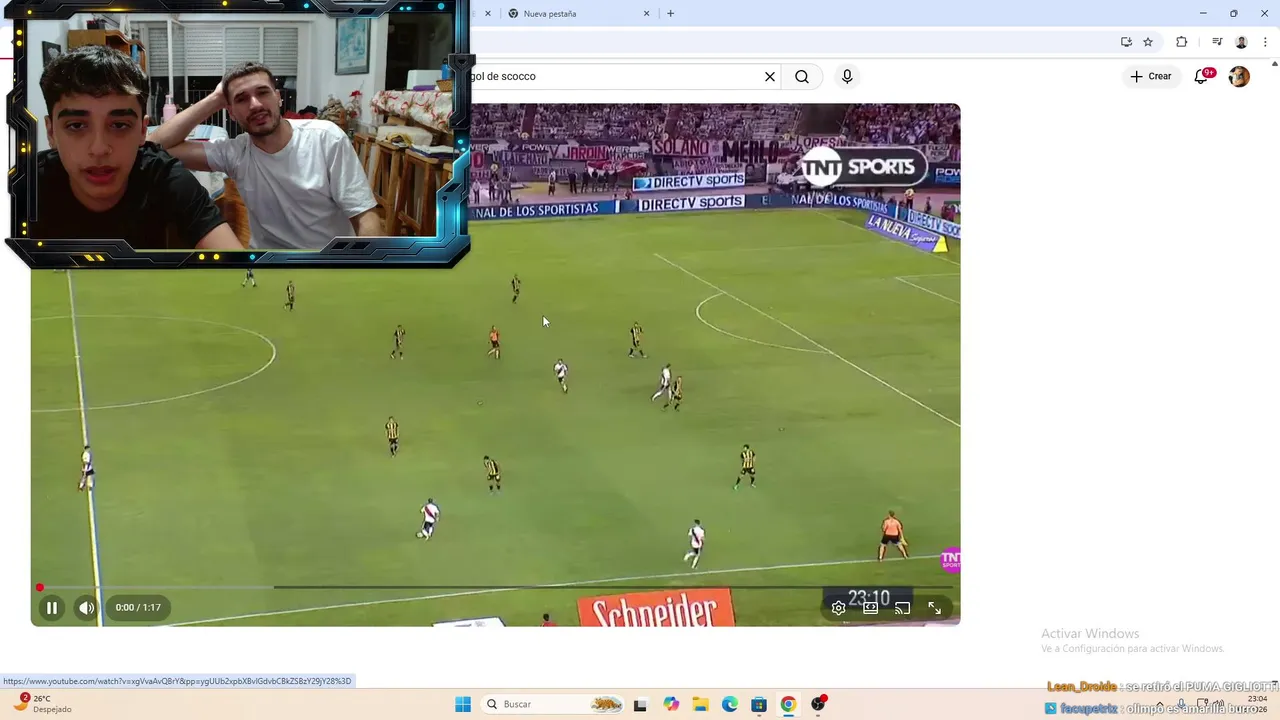Viewport: 1280px width, 720px height.
Task: Click the page scrollbar up arrow
Action: [1274, 64]
